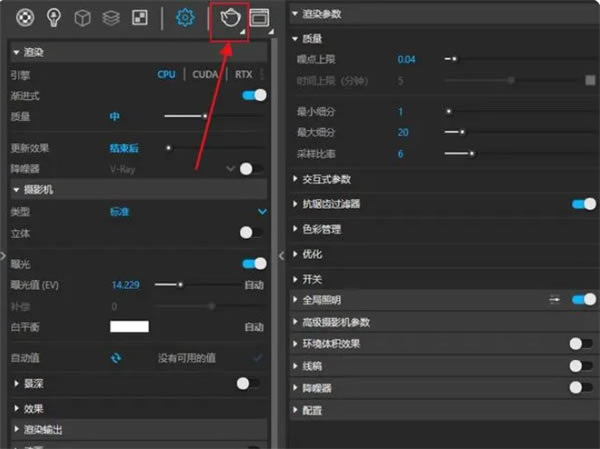Toggle the 曝光 exposure switch
Screen dimensions: 600x449
pos(254,263)
